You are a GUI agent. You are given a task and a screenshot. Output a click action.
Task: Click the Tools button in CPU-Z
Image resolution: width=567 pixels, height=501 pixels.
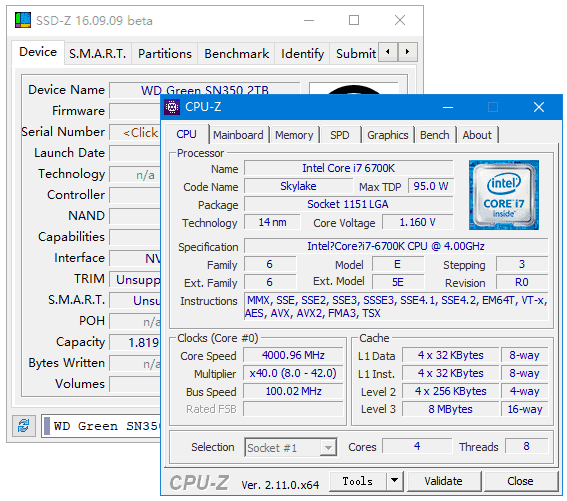(x=358, y=481)
